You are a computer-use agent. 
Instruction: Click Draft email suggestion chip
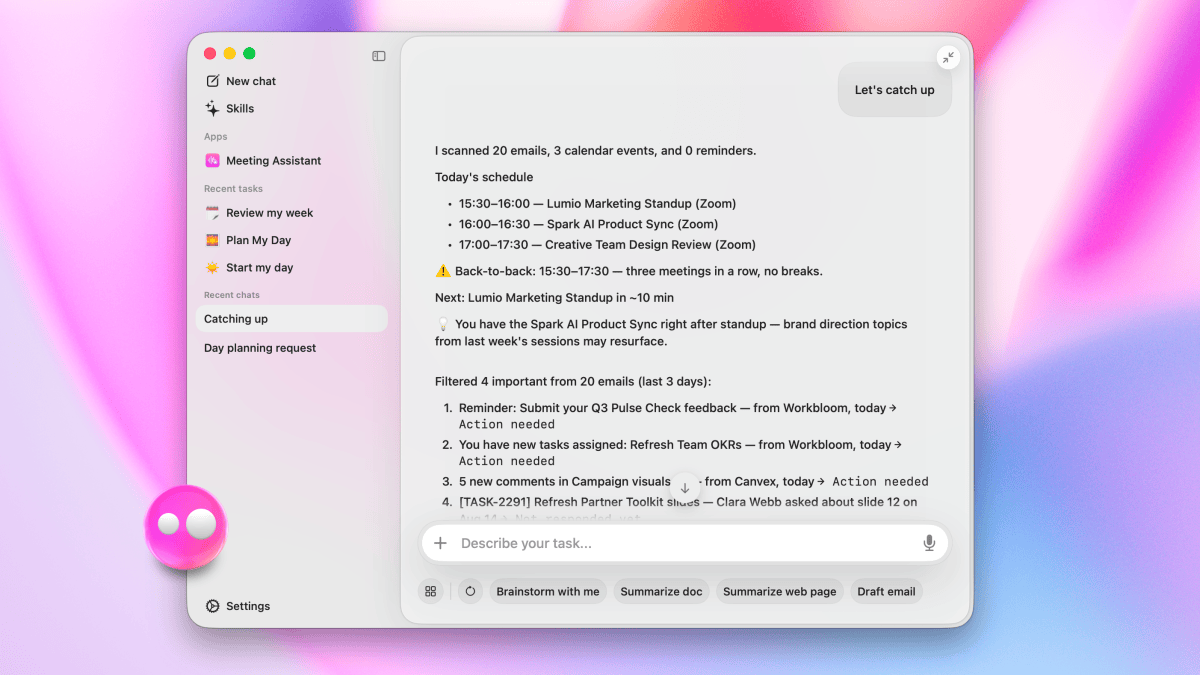point(886,591)
